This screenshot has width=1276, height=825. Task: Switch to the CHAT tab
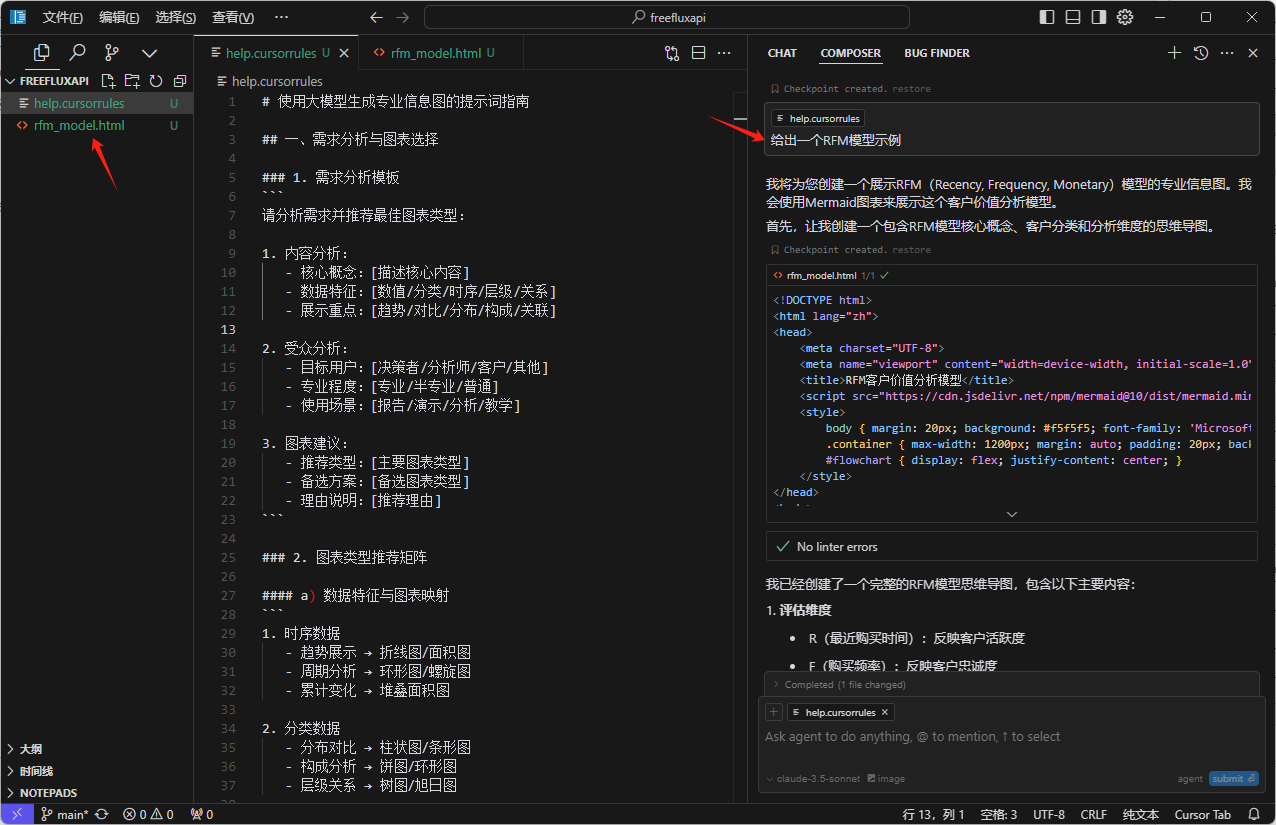782,53
